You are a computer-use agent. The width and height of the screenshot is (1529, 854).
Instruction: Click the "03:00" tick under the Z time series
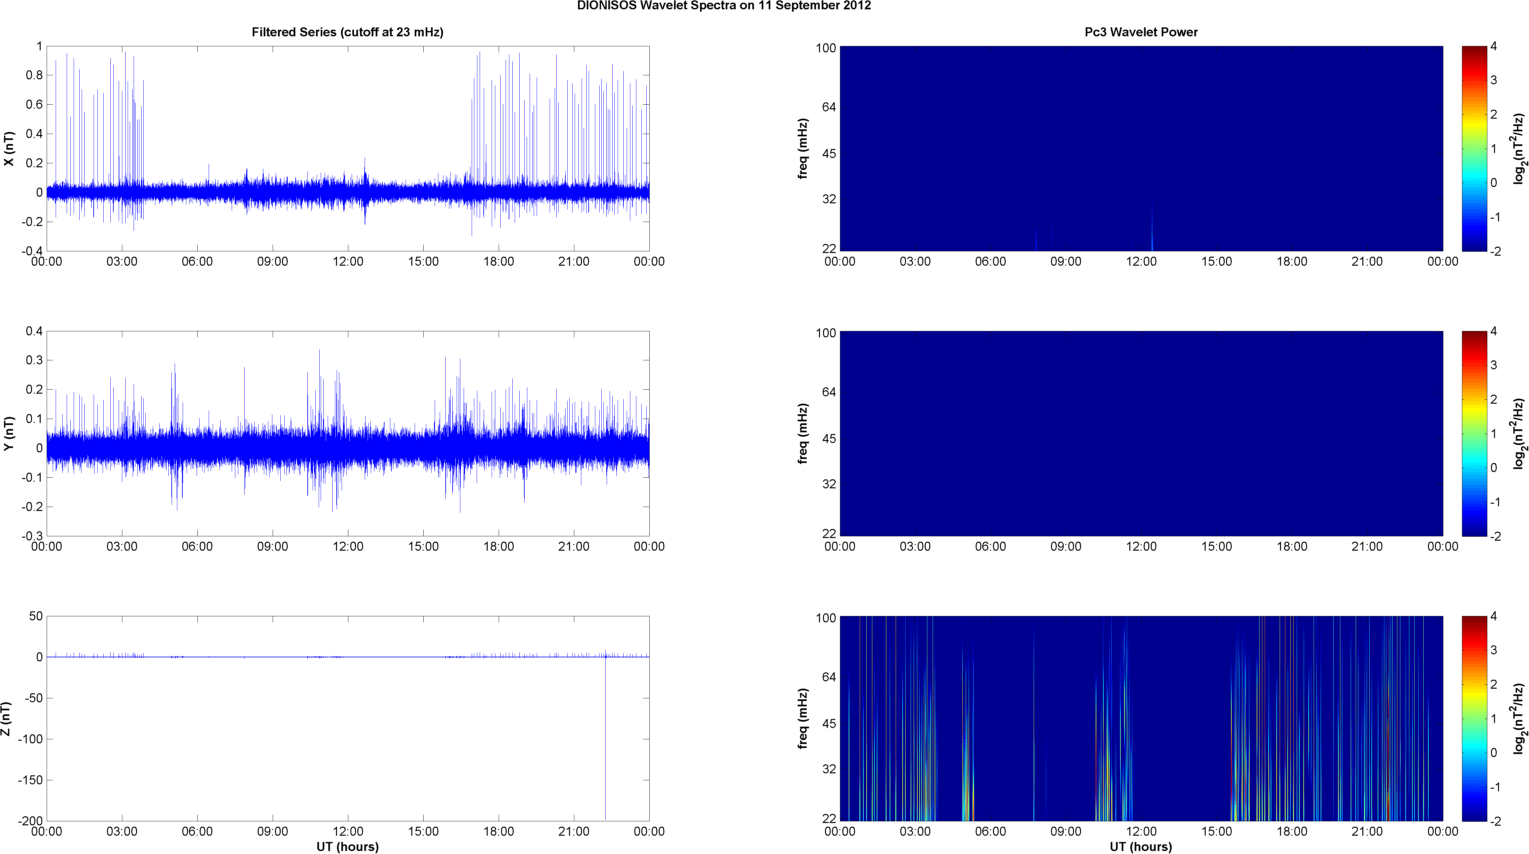point(122,832)
